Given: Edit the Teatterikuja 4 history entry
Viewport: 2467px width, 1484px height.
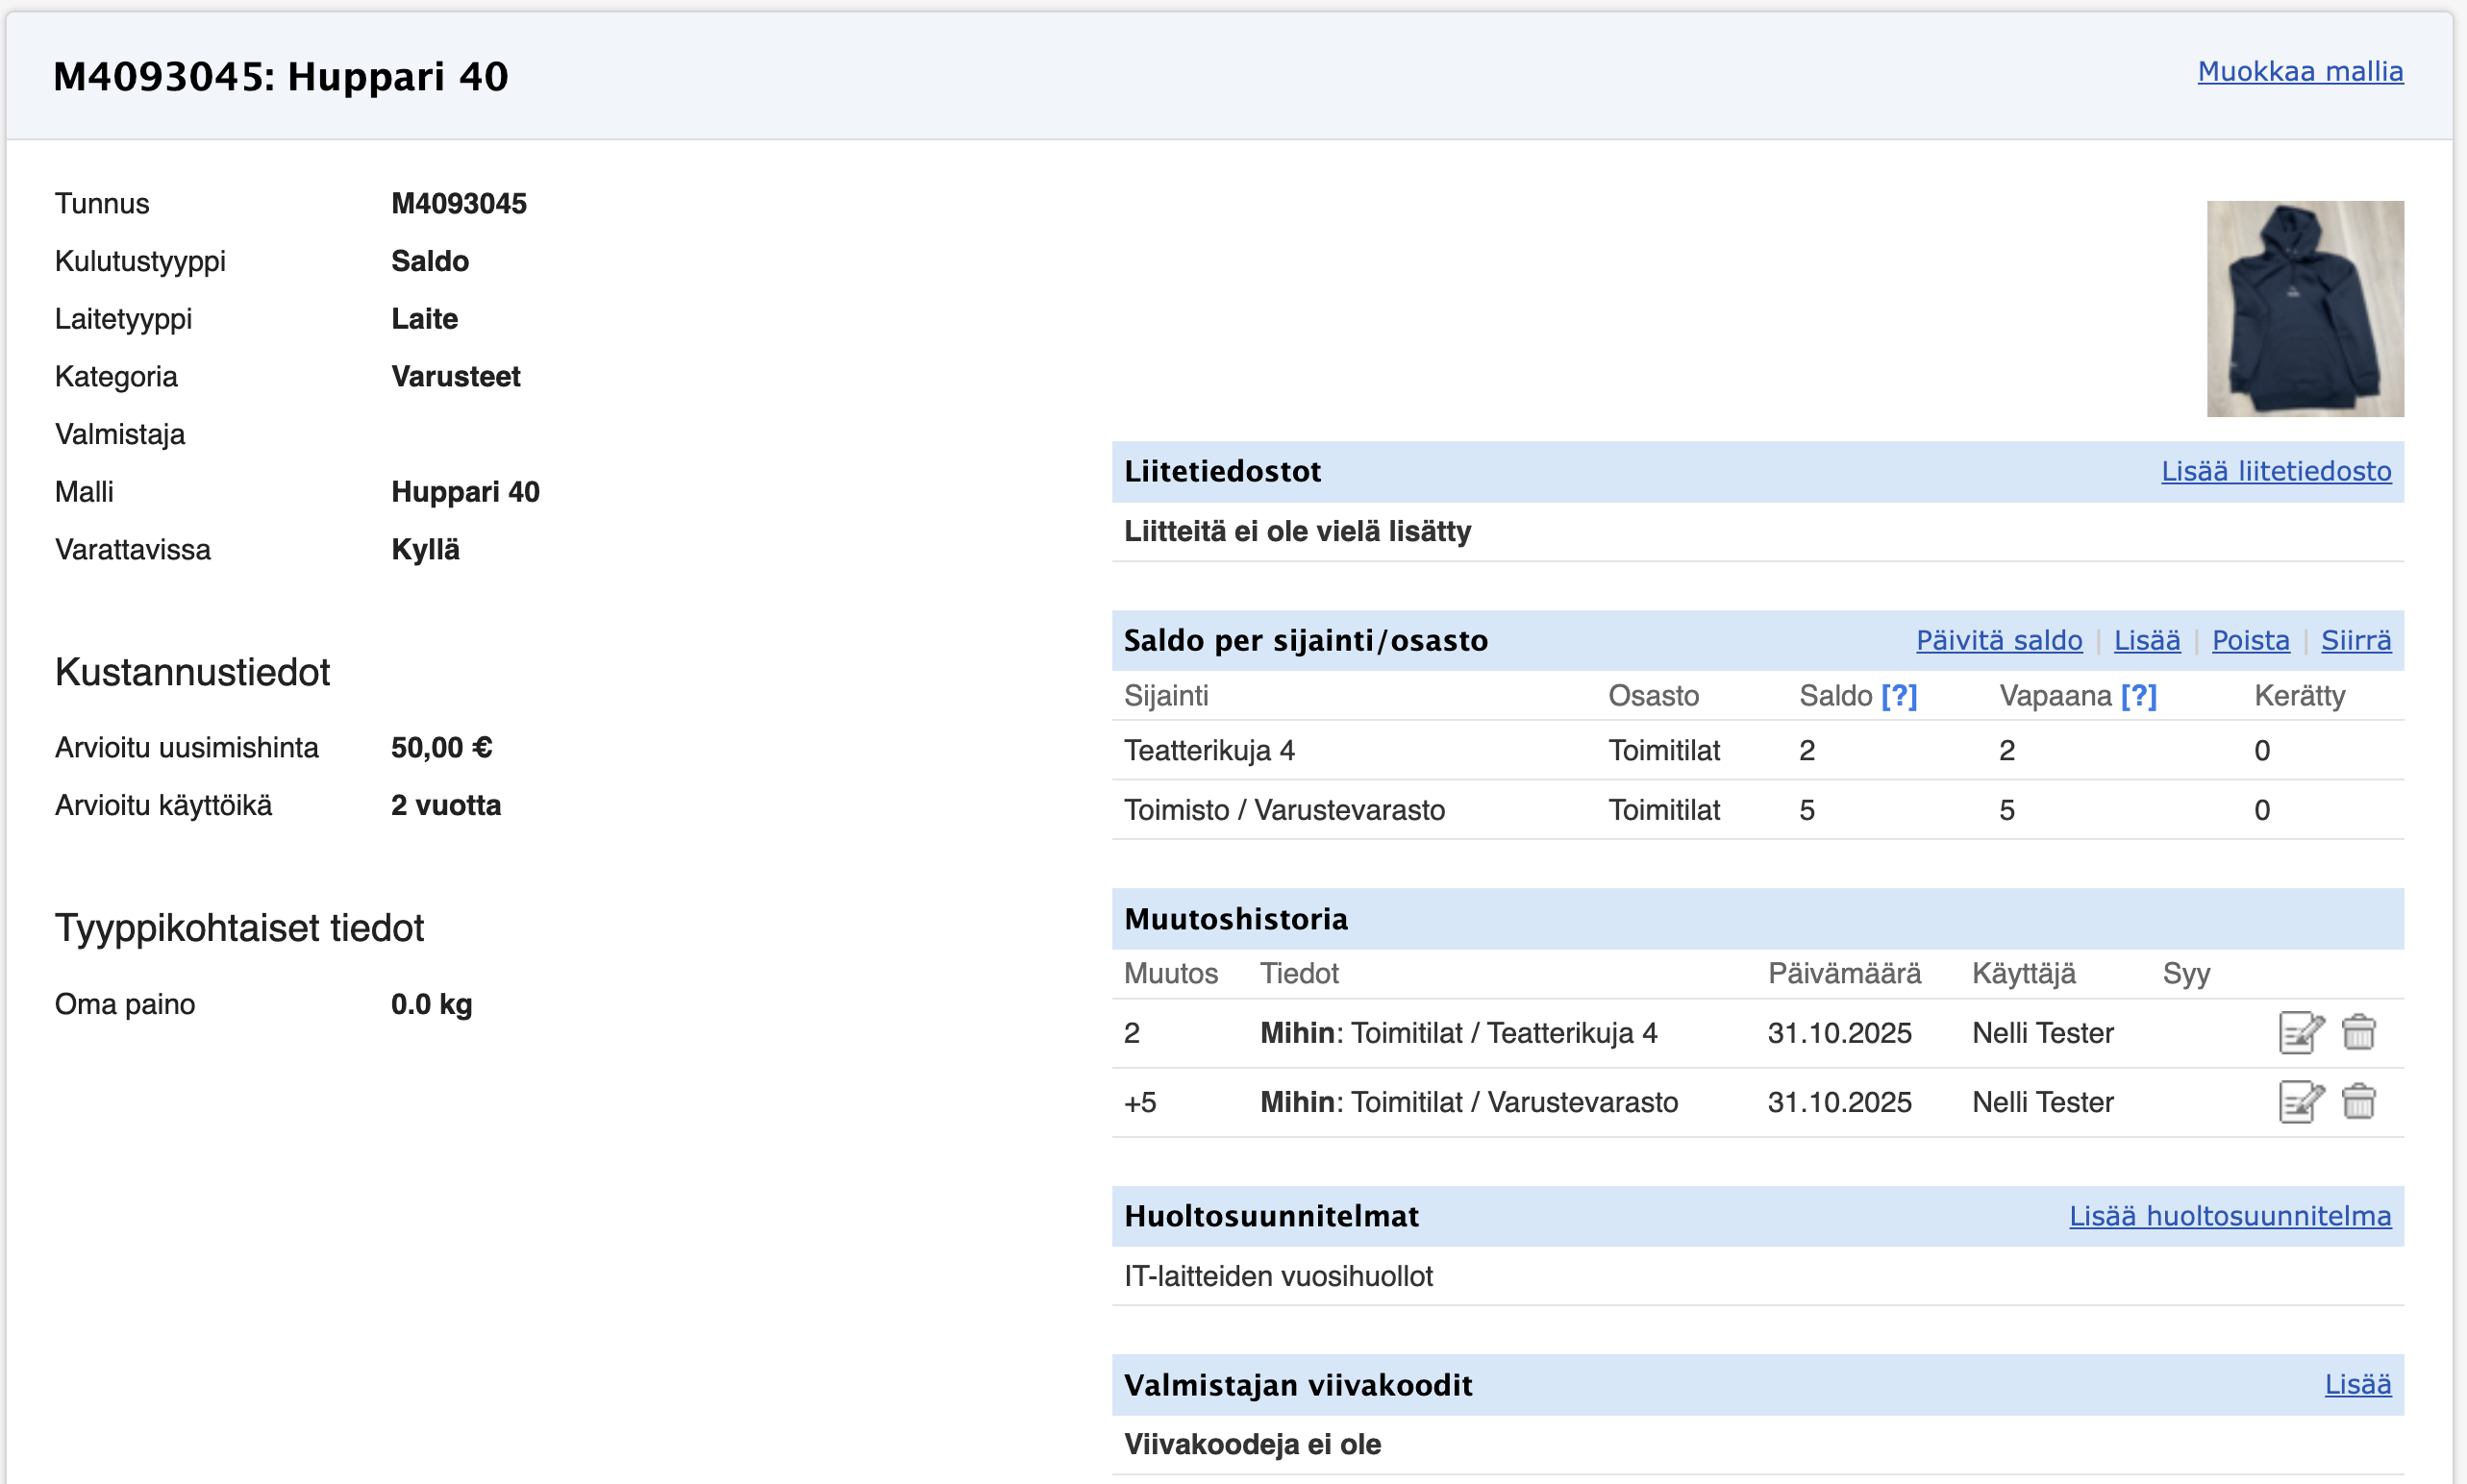Looking at the screenshot, I should coord(2300,1033).
